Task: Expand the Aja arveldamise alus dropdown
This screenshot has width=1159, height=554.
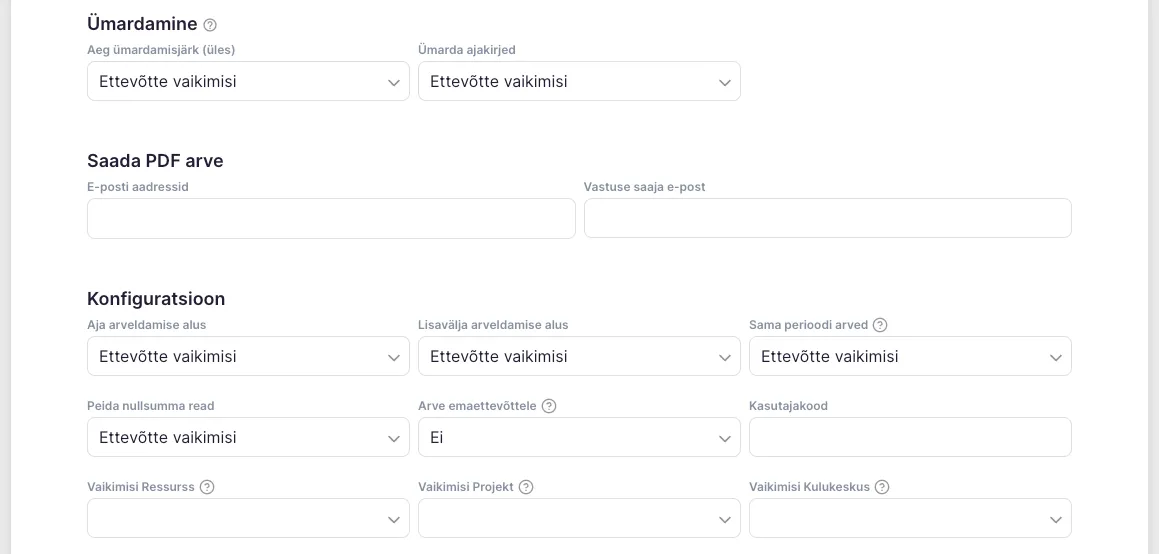Action: click(248, 357)
